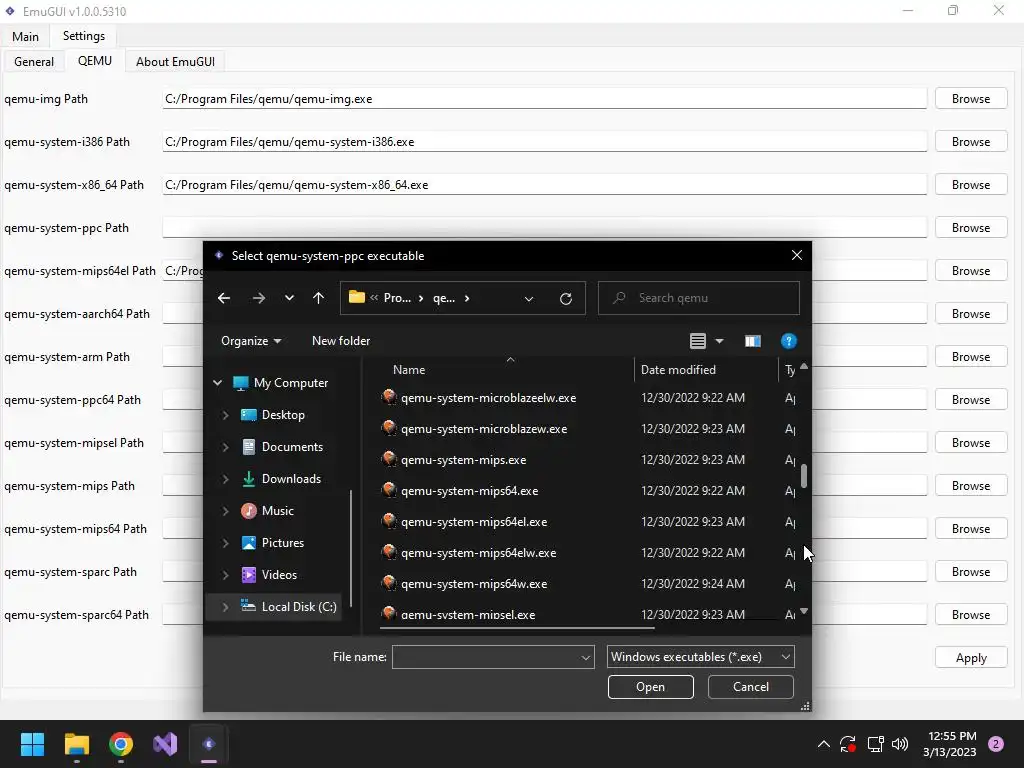Screen dimensions: 1024x768
Task: Click the file list vertical scrollbar thumb
Action: point(804,476)
